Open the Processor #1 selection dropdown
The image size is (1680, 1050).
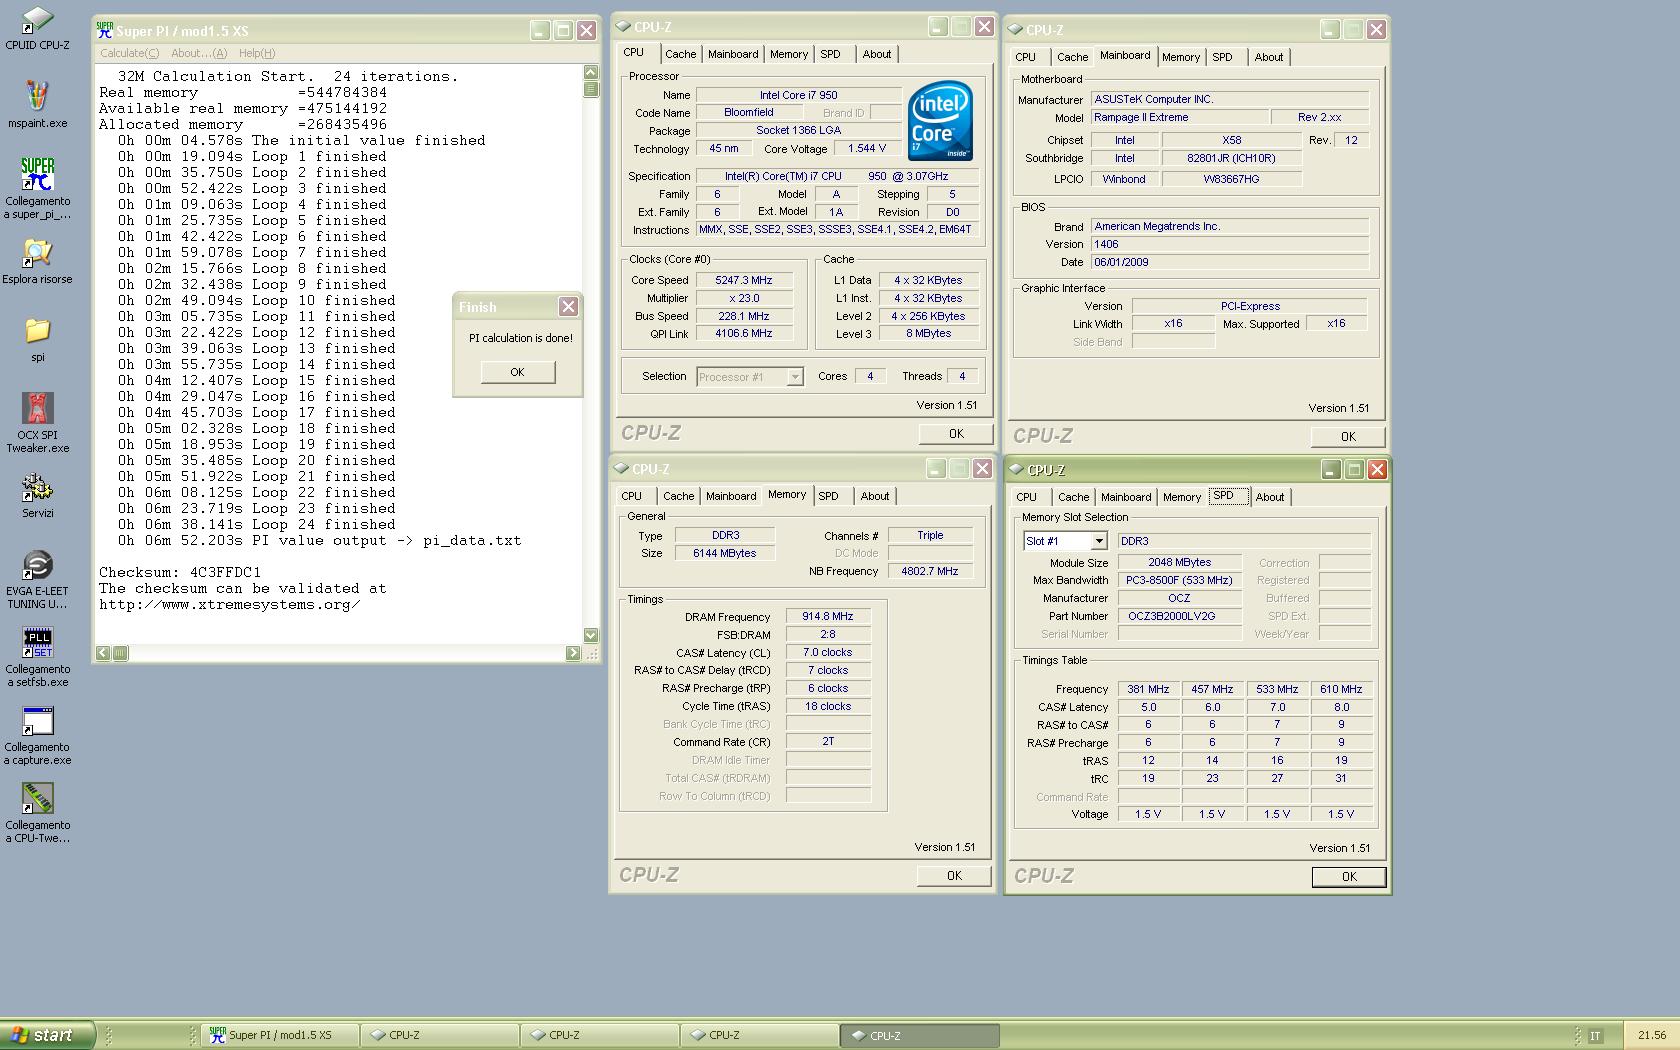coord(795,377)
